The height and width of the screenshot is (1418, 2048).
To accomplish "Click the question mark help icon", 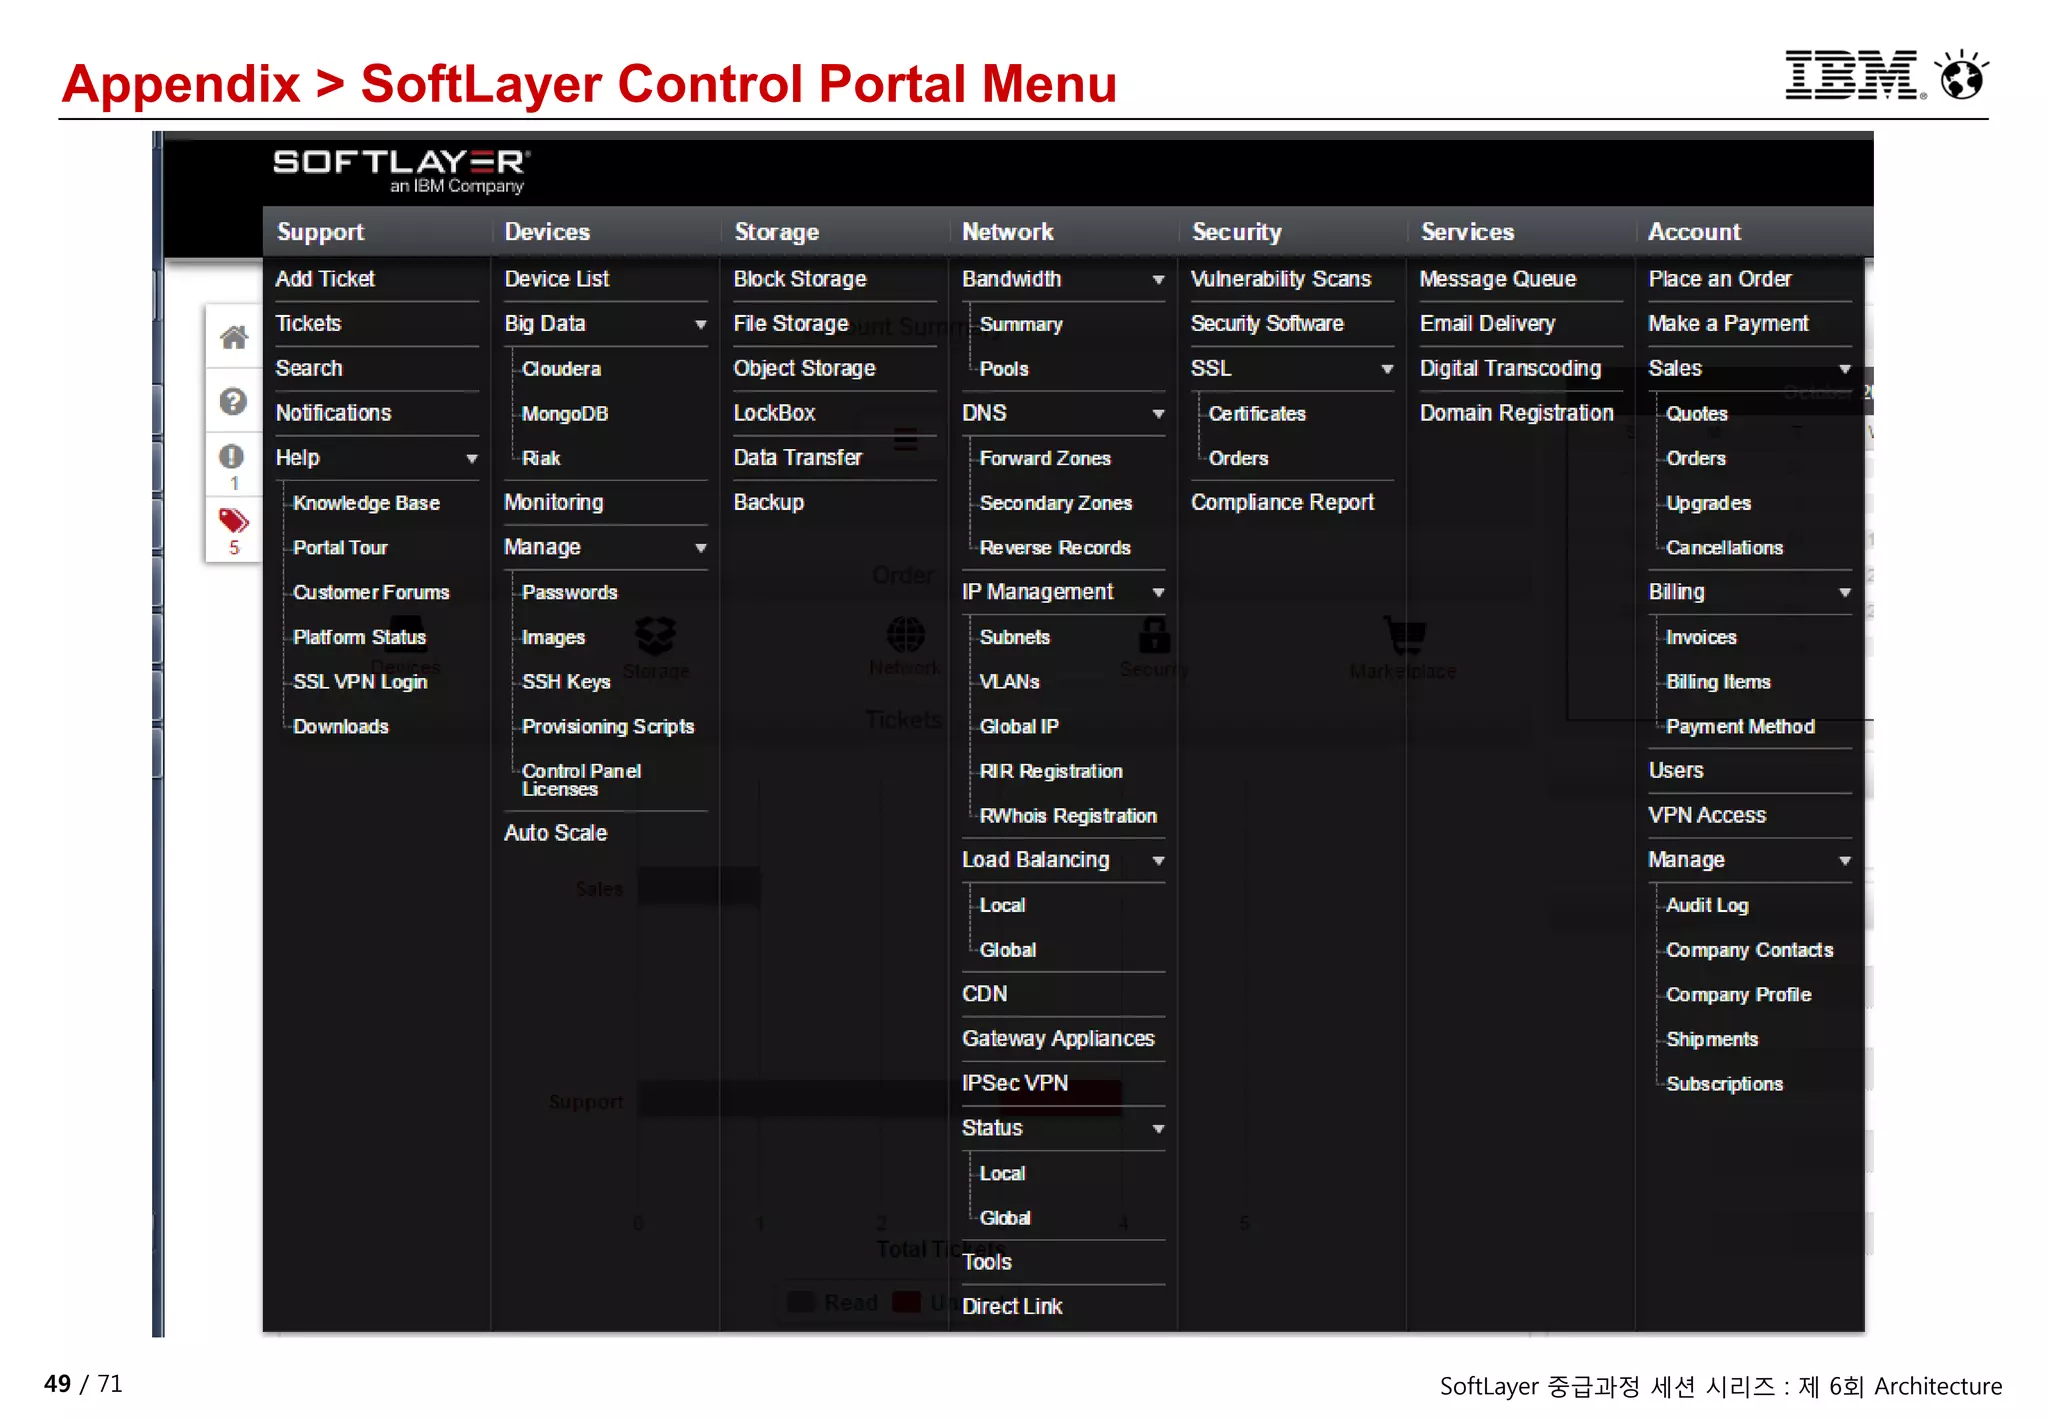I will tap(233, 401).
